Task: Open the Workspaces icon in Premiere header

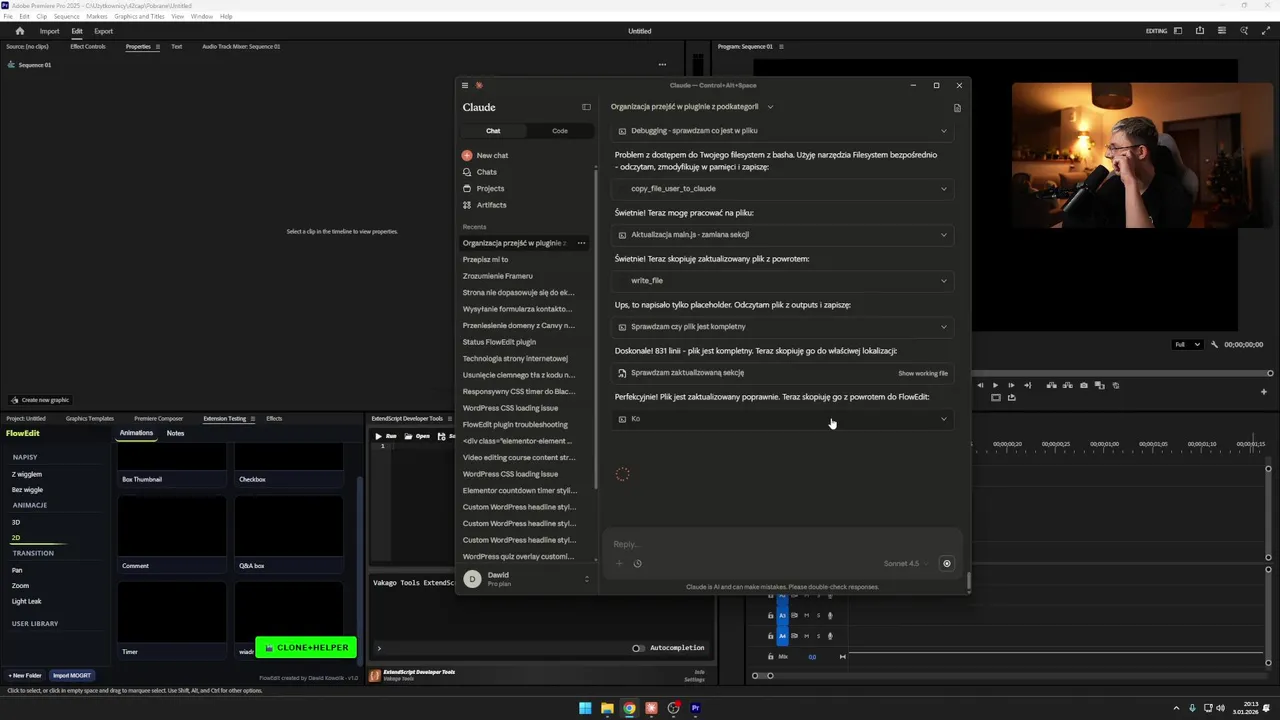Action: pos(1178,31)
